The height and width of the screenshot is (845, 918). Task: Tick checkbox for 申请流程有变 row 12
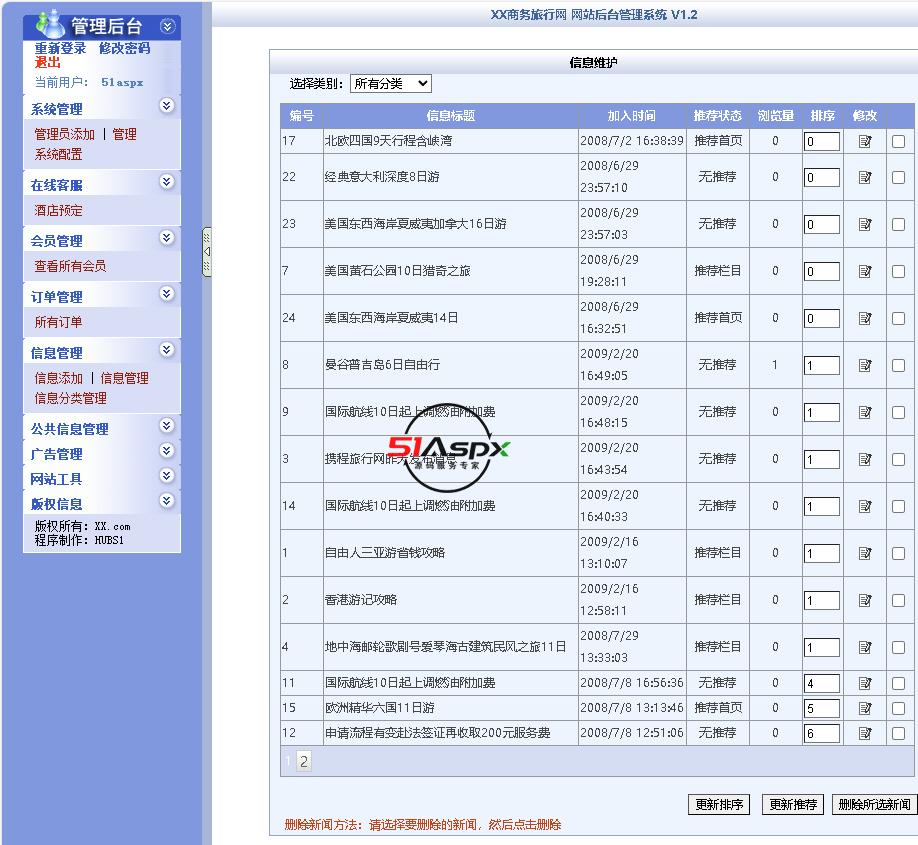tap(898, 733)
